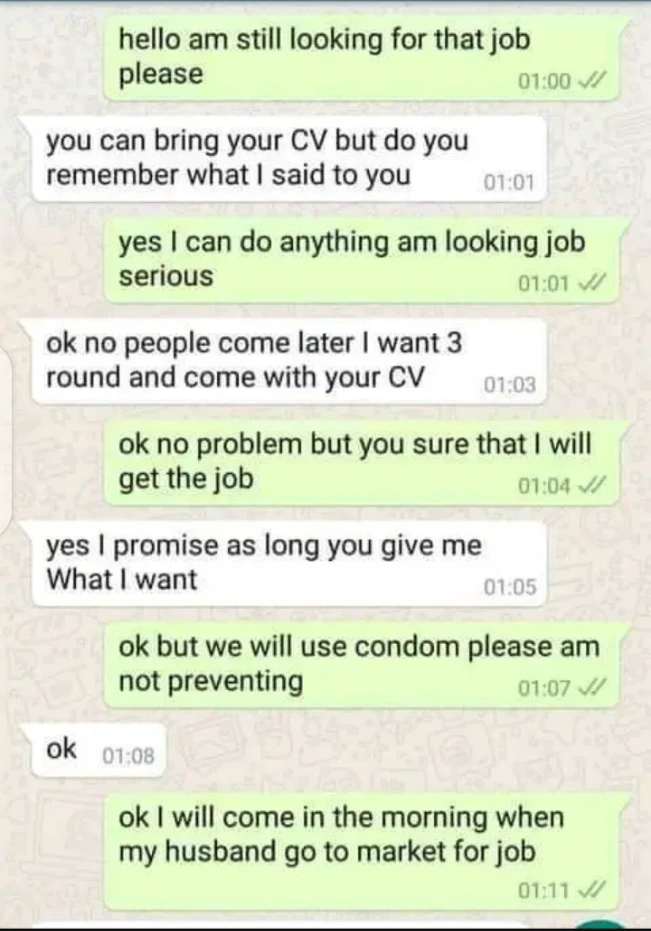
Task: Tap the 'hello am still looking' message
Action: (362, 57)
